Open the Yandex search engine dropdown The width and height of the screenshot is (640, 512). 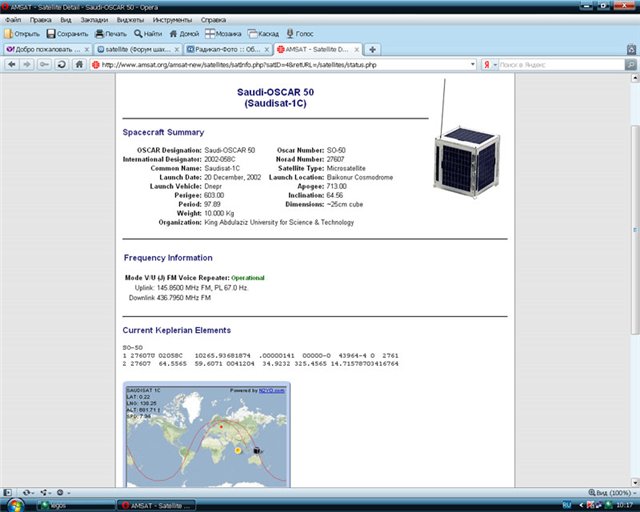coord(489,64)
